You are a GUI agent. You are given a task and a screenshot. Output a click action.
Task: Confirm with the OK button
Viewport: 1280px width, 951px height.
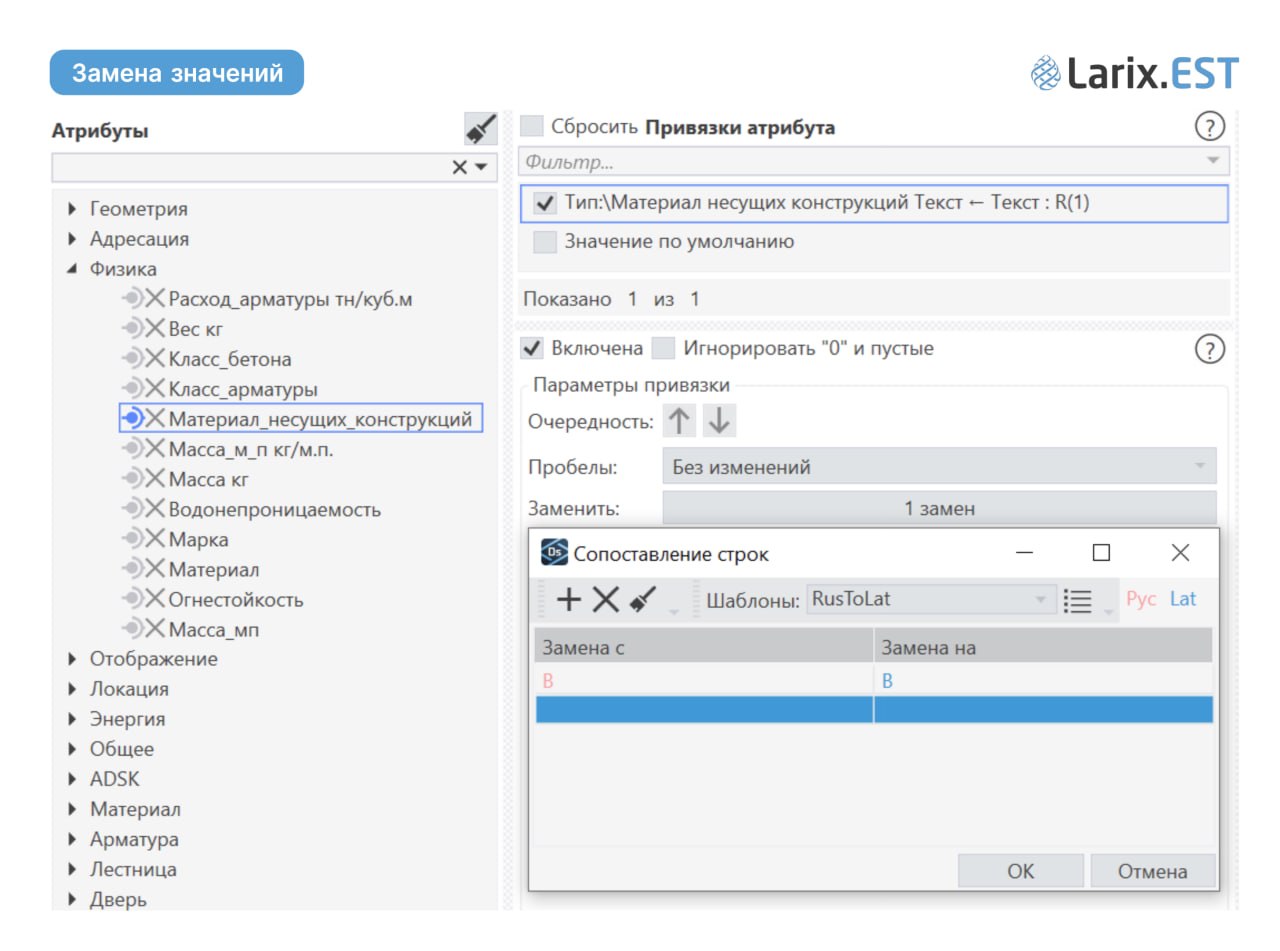[x=1021, y=871]
